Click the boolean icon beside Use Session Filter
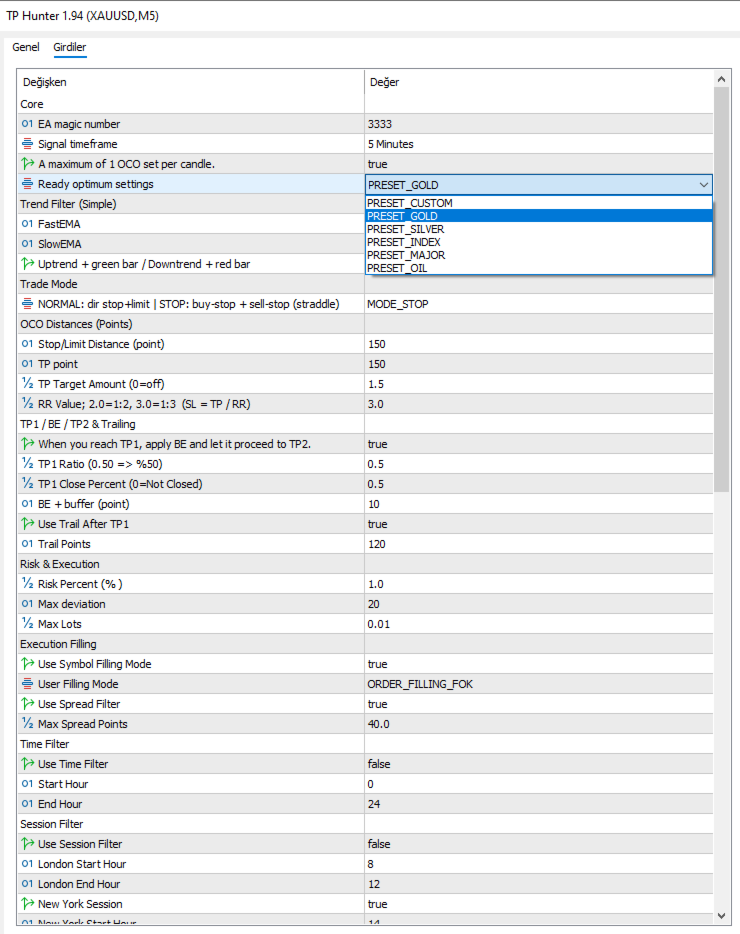This screenshot has width=740, height=934. (27, 844)
